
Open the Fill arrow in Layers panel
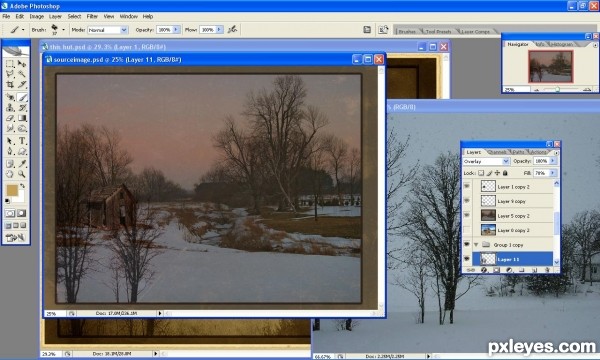coord(553,173)
